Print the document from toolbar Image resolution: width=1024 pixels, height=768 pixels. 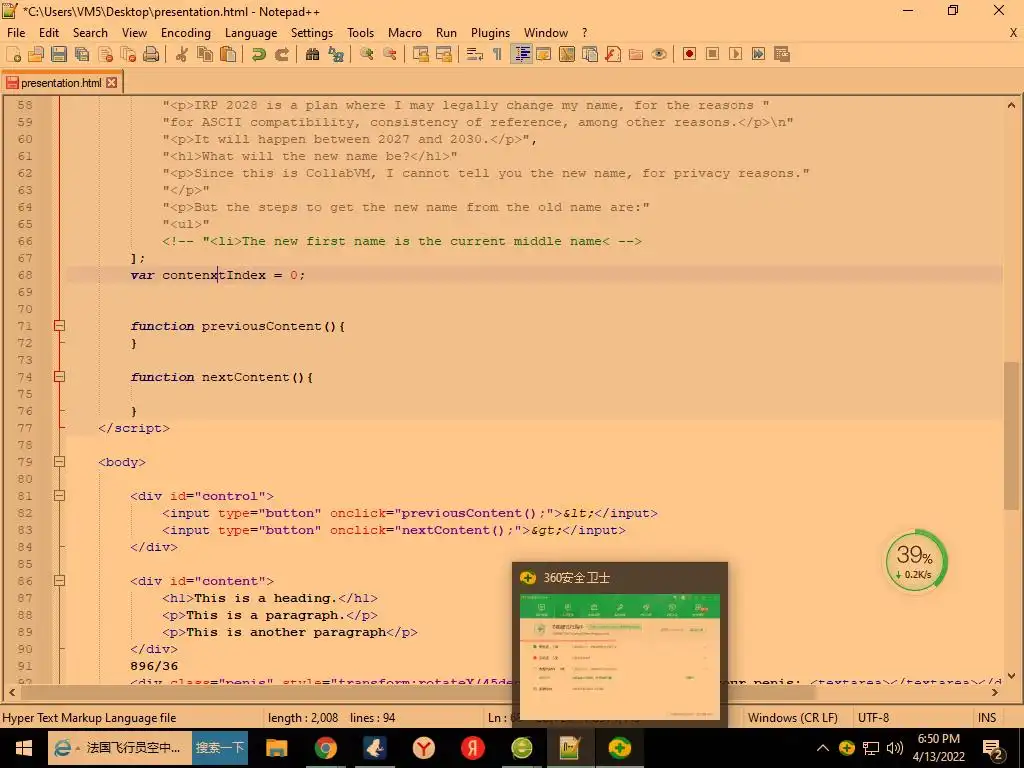pos(151,54)
